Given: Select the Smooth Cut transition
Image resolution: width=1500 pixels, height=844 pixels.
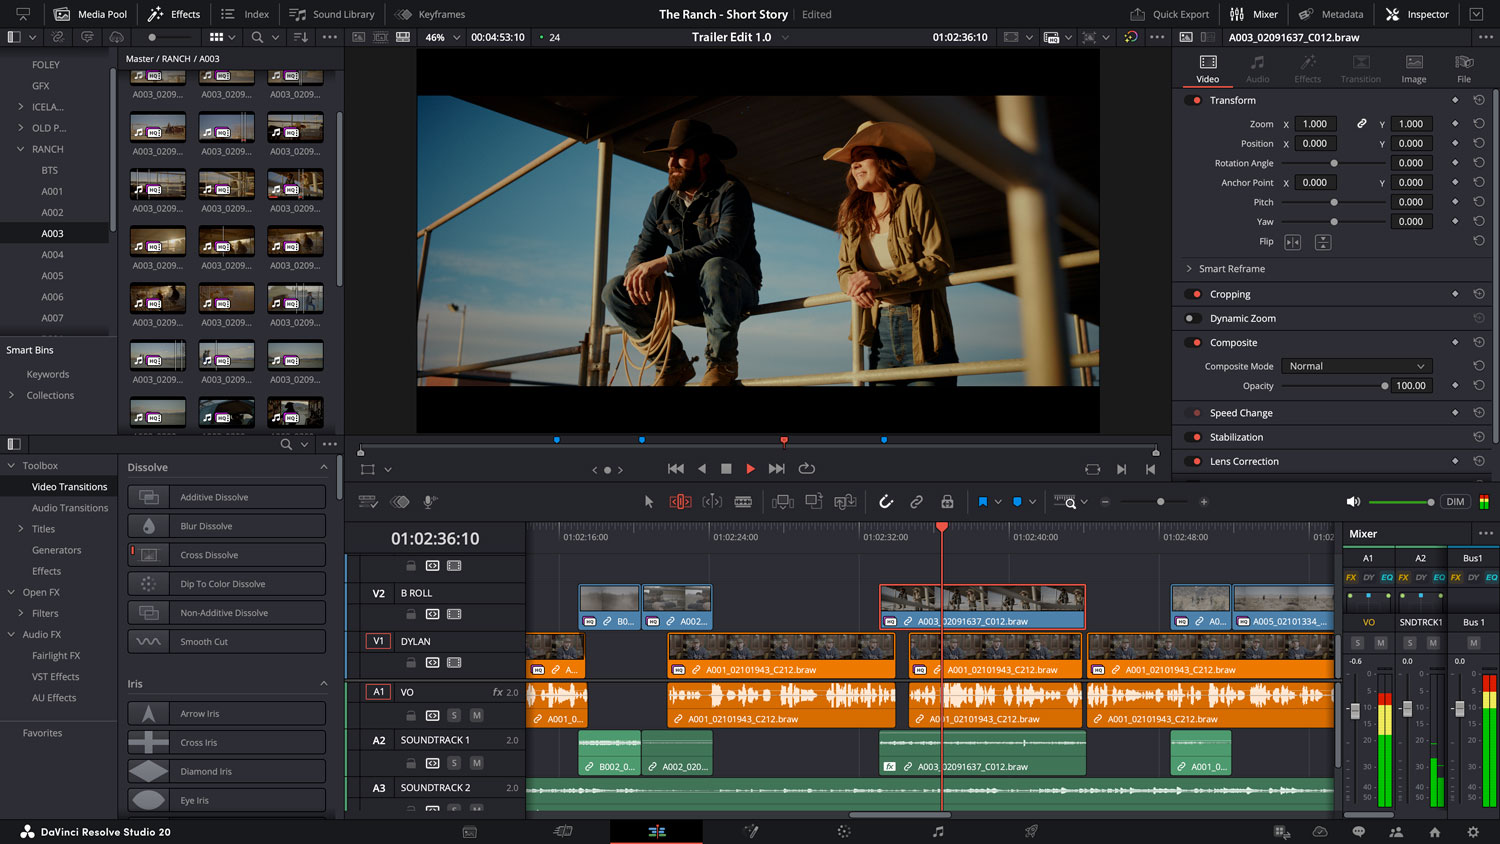Looking at the screenshot, I should (x=227, y=642).
